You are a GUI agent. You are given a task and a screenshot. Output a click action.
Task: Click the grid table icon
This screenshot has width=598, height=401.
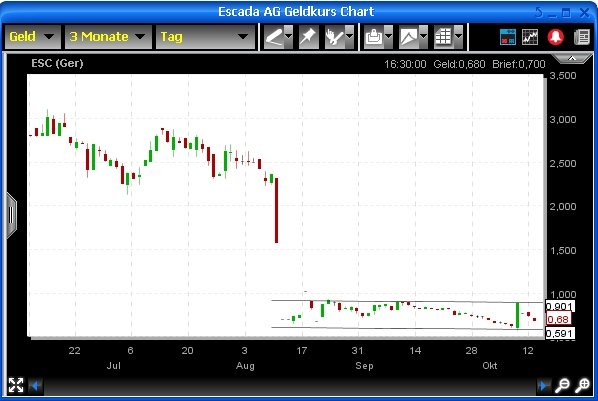444,37
